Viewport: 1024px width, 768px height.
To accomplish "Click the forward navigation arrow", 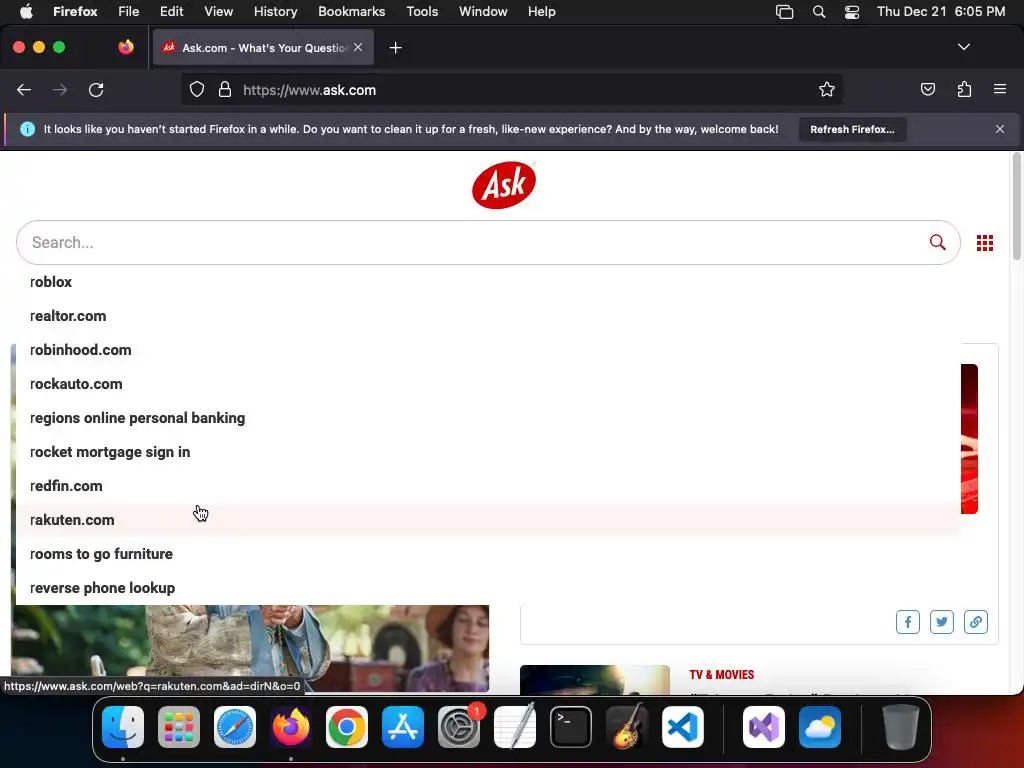I will point(60,90).
